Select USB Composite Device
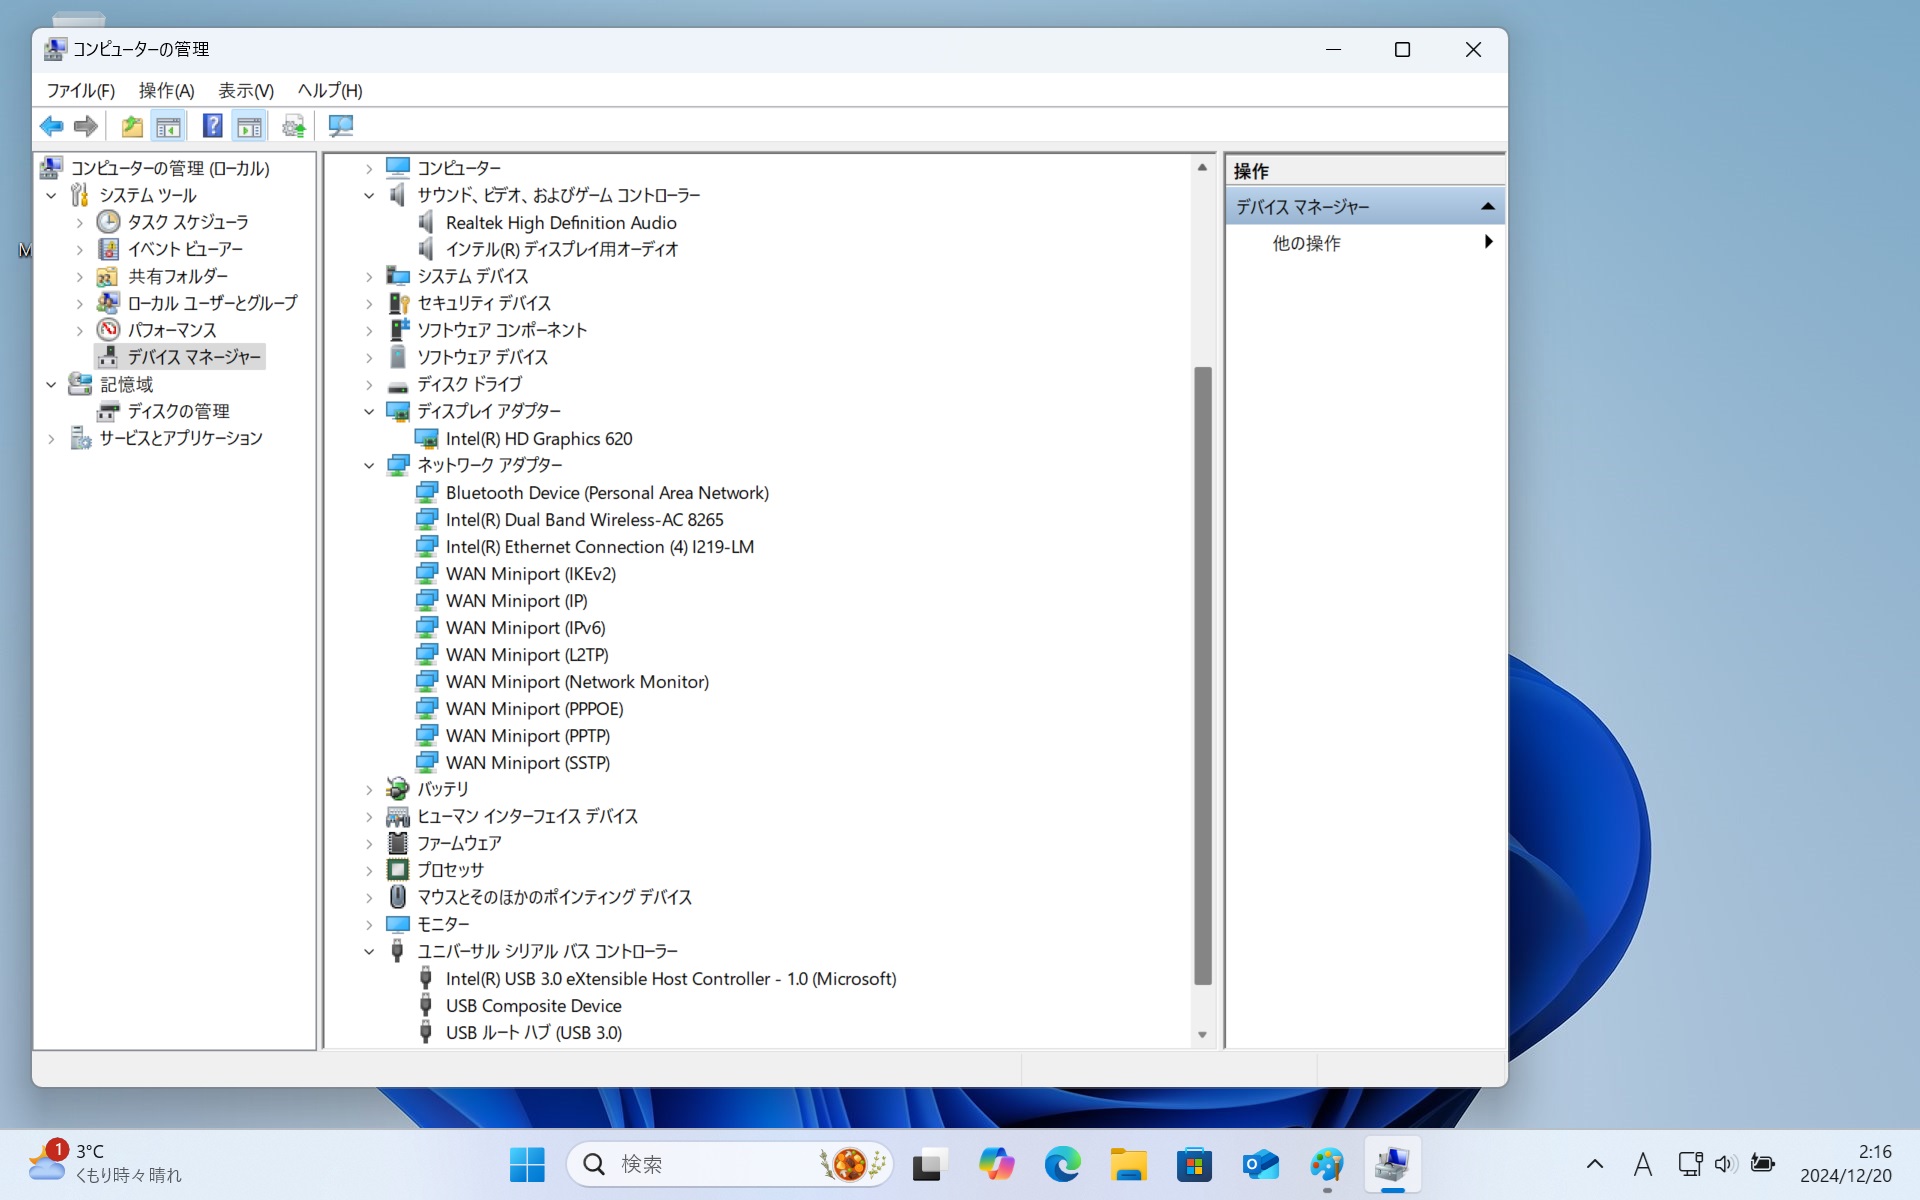The width and height of the screenshot is (1920, 1200). [x=534, y=1006]
